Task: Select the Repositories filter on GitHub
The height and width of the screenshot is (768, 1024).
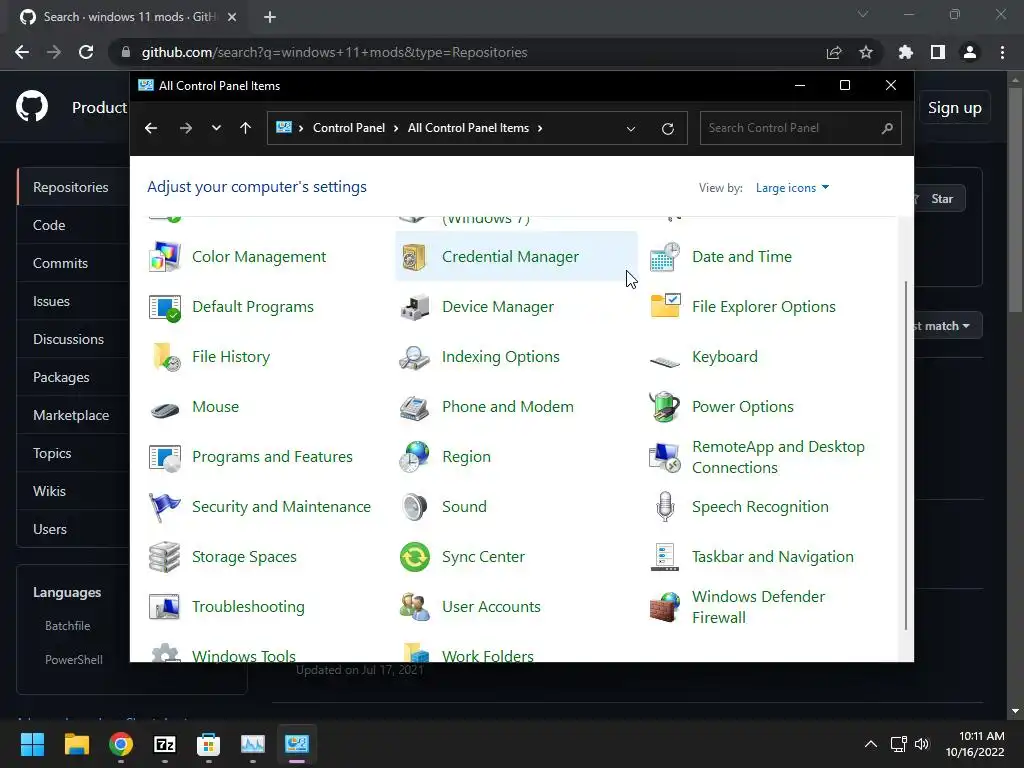Action: click(x=73, y=187)
